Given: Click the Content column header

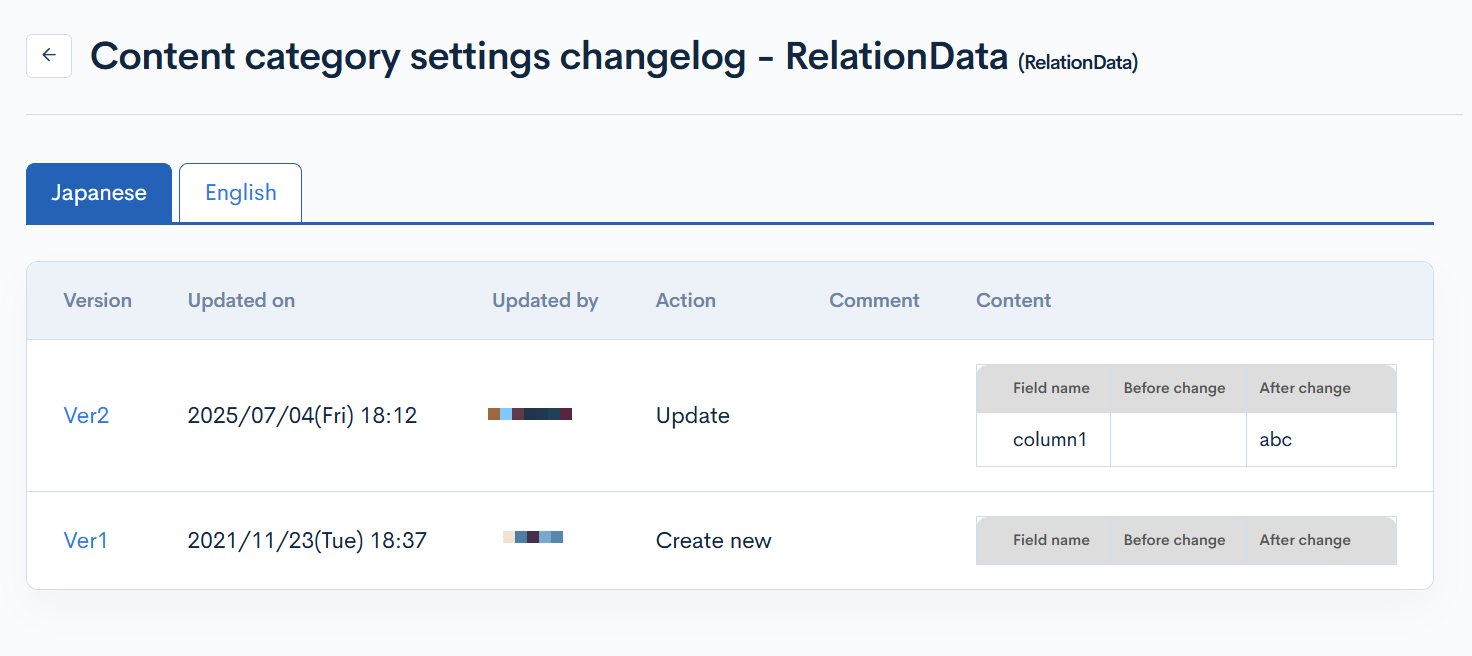Looking at the screenshot, I should point(1013,301).
